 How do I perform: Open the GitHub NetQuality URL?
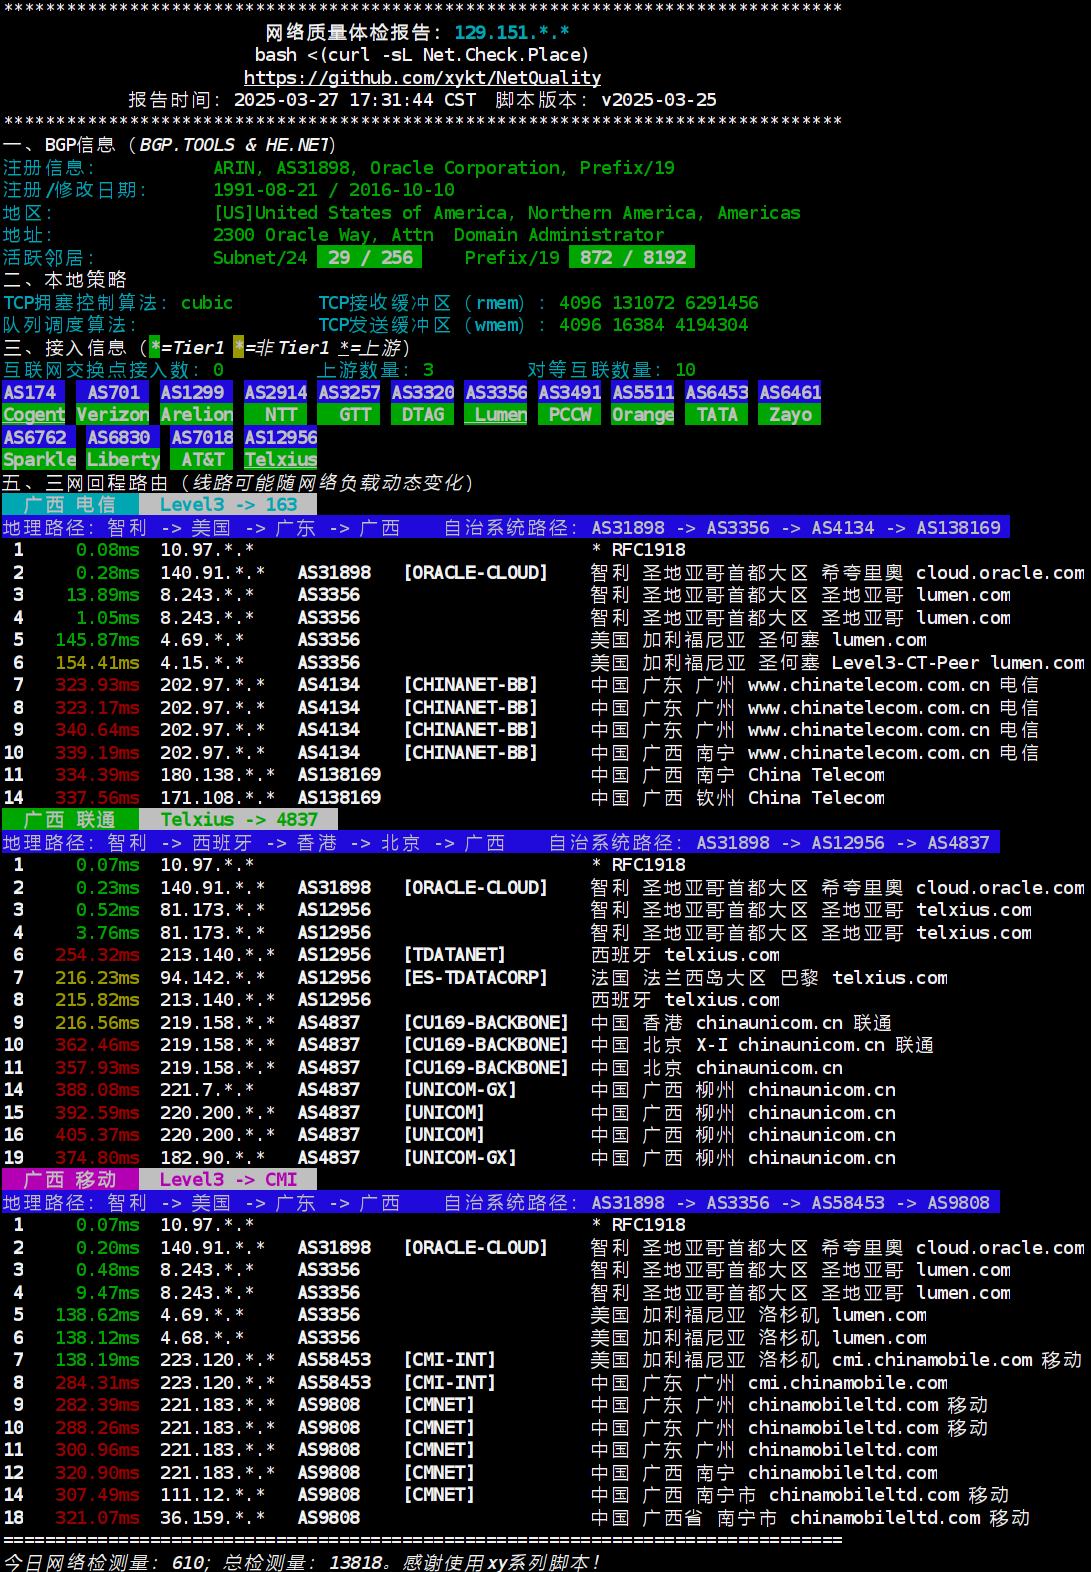pyautogui.click(x=422, y=78)
